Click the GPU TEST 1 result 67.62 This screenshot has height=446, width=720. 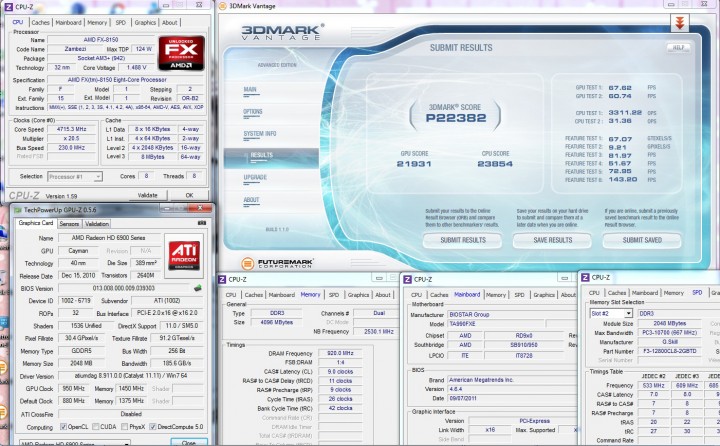[620, 88]
